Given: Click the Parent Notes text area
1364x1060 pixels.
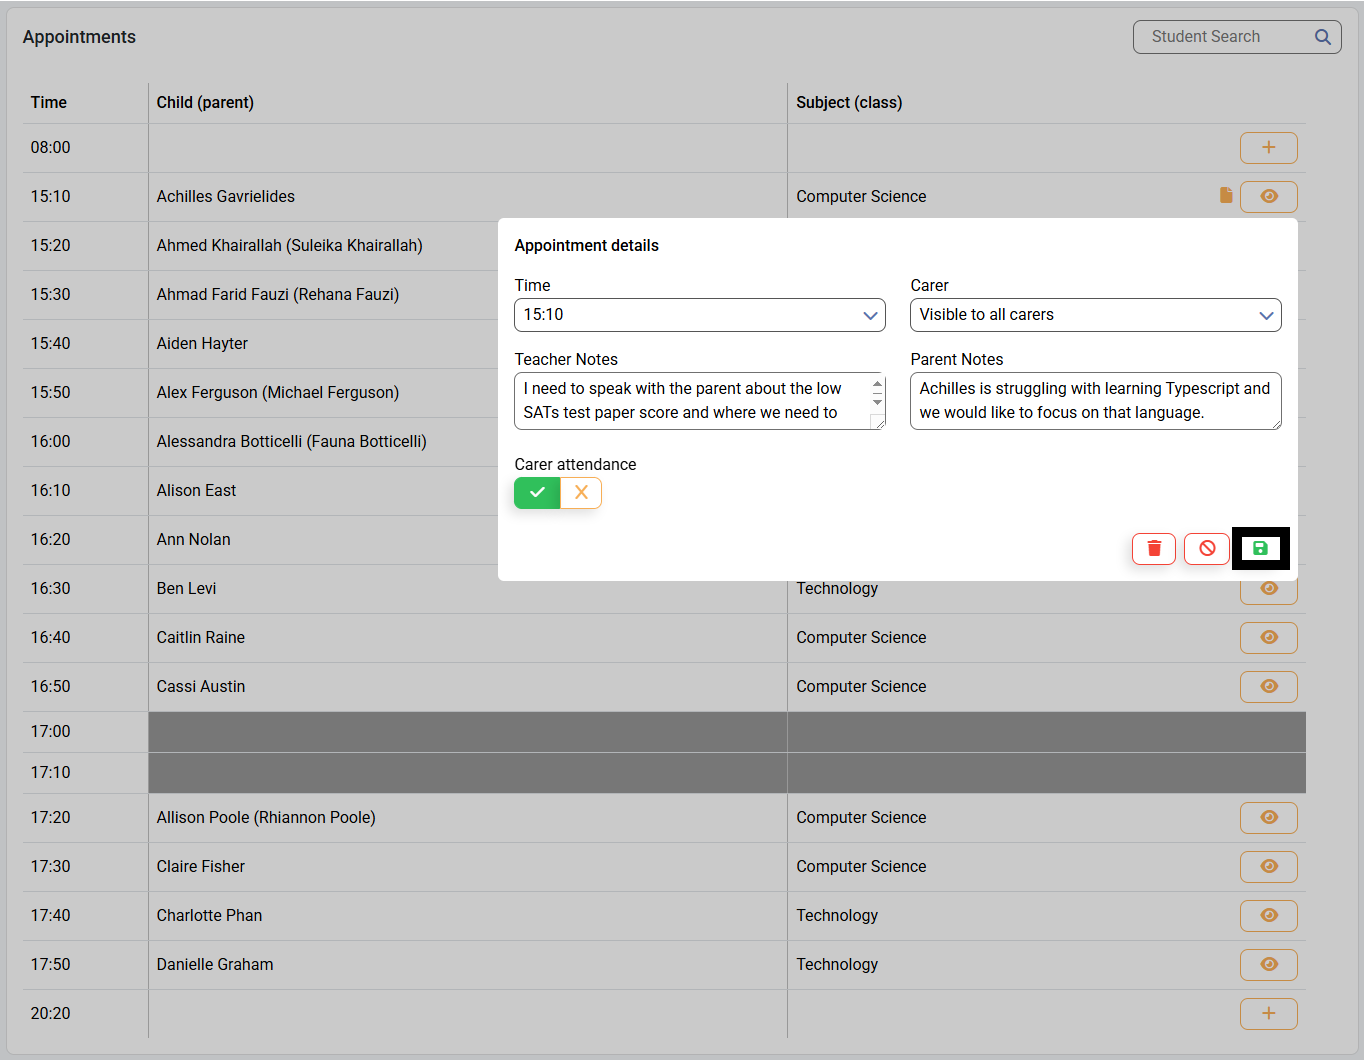Looking at the screenshot, I should (x=1094, y=401).
